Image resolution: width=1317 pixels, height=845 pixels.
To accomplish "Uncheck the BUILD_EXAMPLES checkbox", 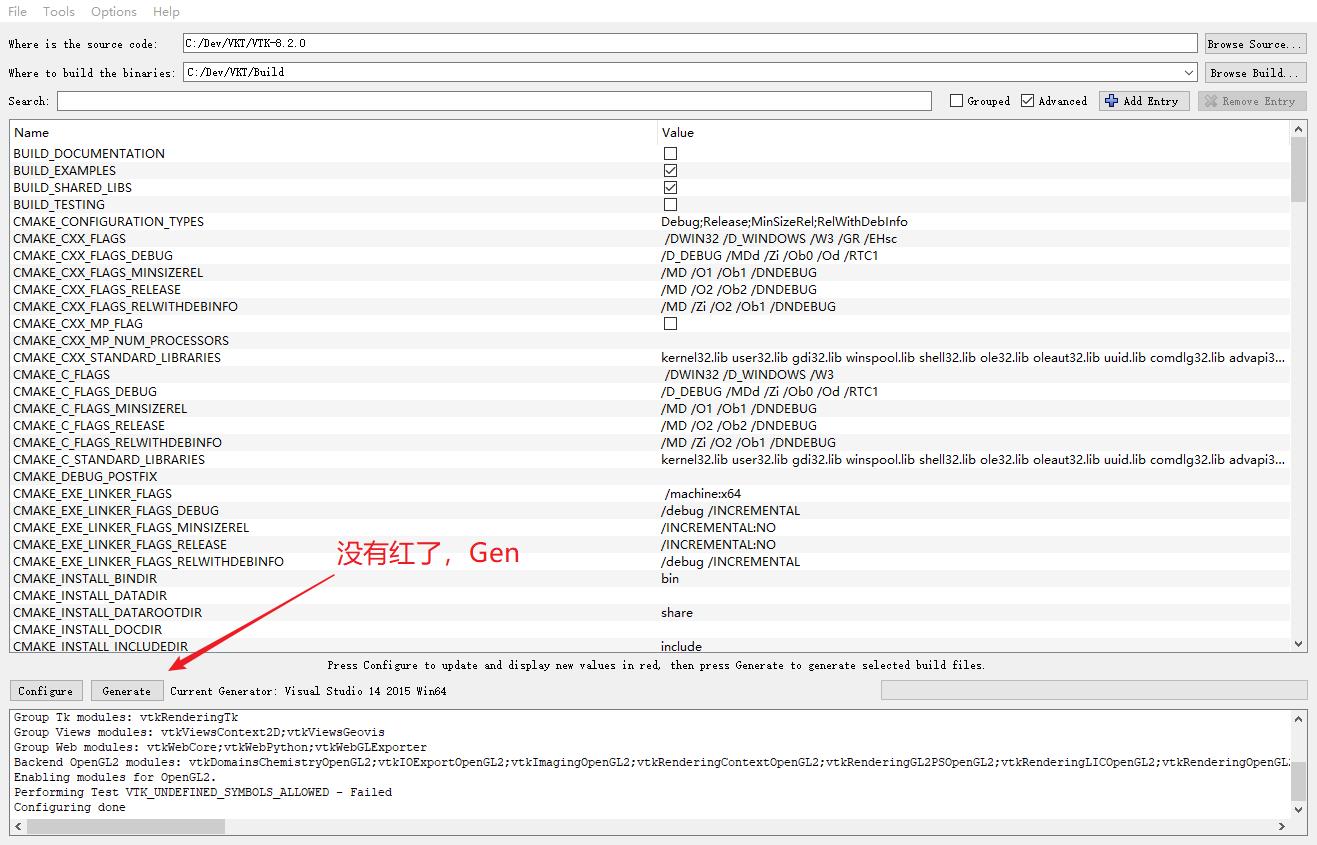I will point(670,170).
